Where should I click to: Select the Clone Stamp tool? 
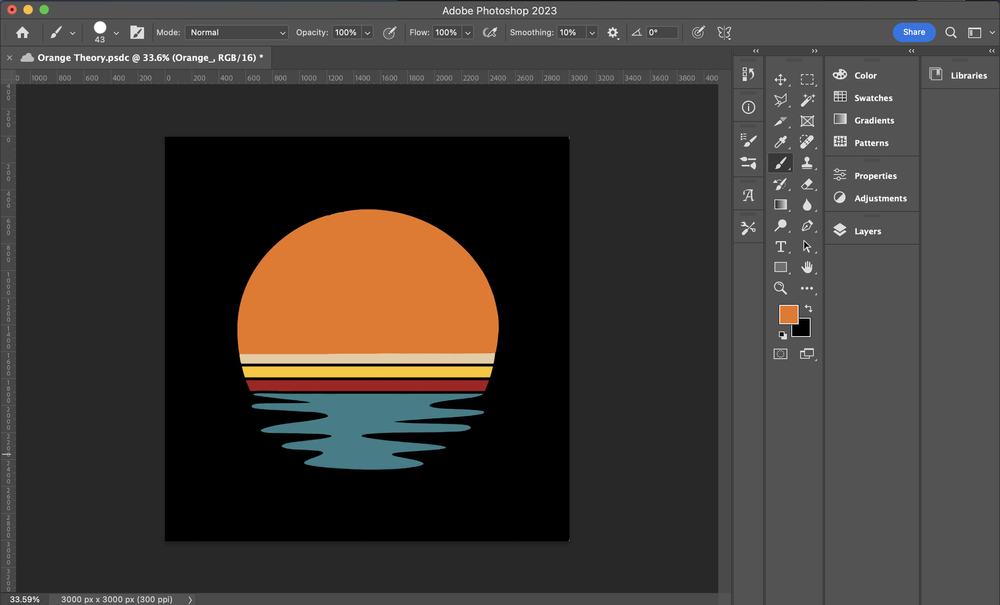coord(807,163)
